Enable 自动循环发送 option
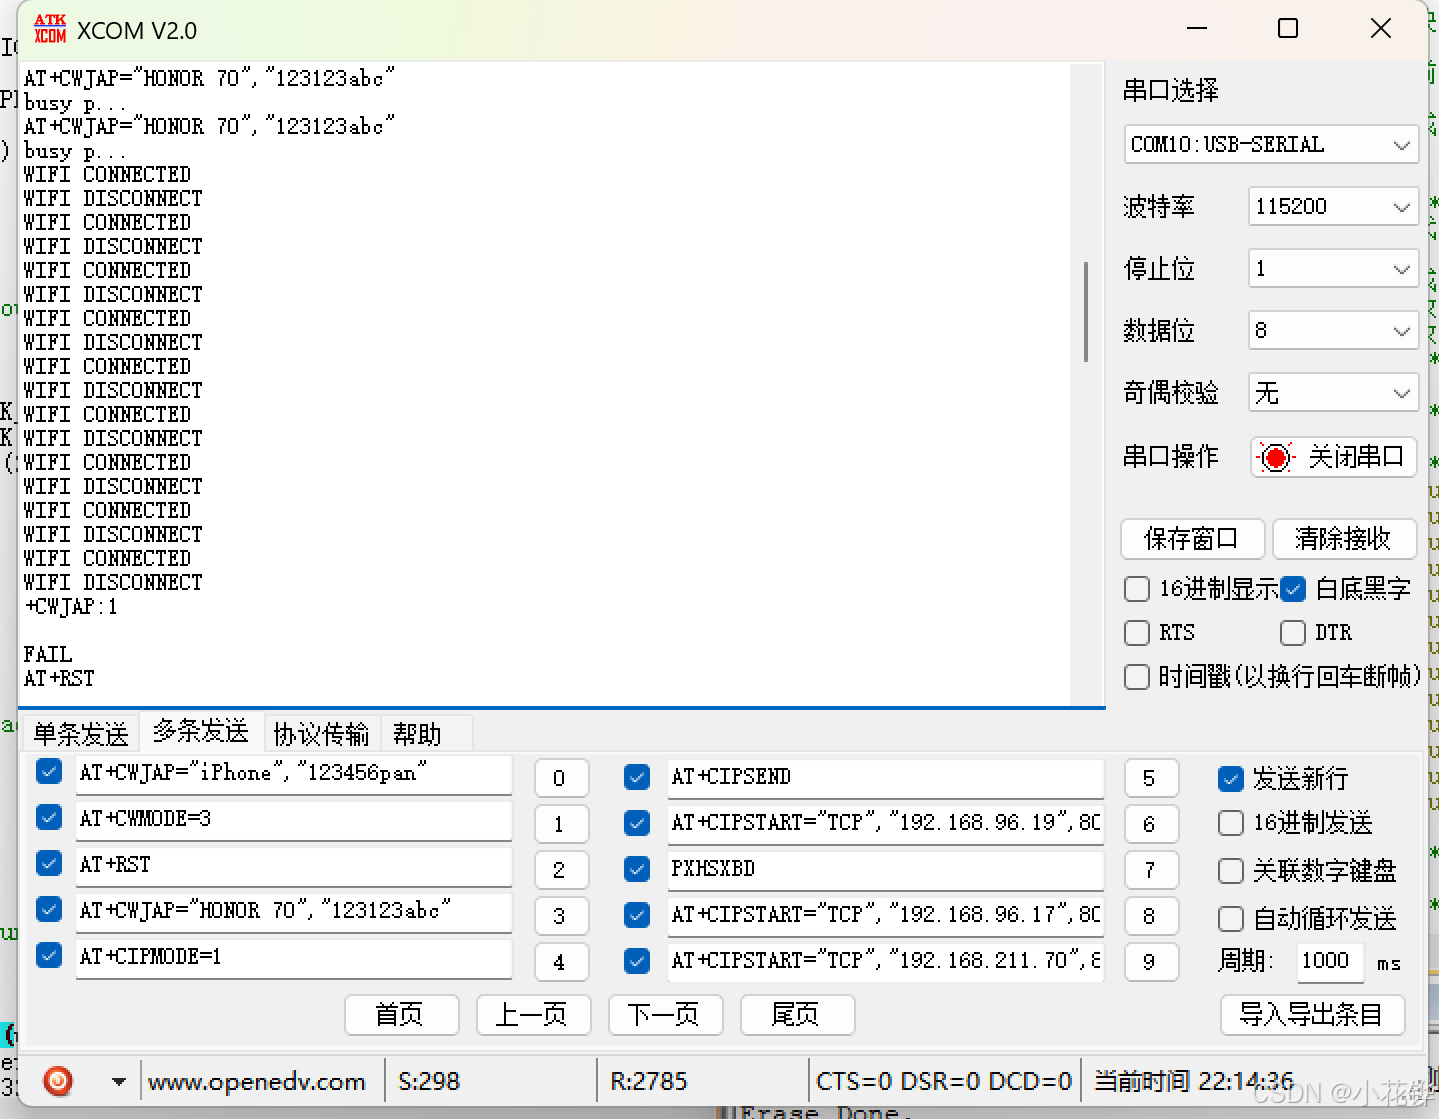Image resolution: width=1439 pixels, height=1119 pixels. (1230, 918)
